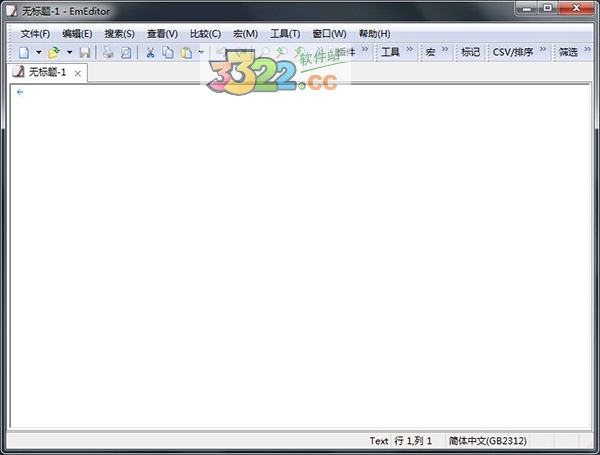Open the 编辑(E) menu
The width and height of the screenshot is (600, 455).
coord(77,34)
